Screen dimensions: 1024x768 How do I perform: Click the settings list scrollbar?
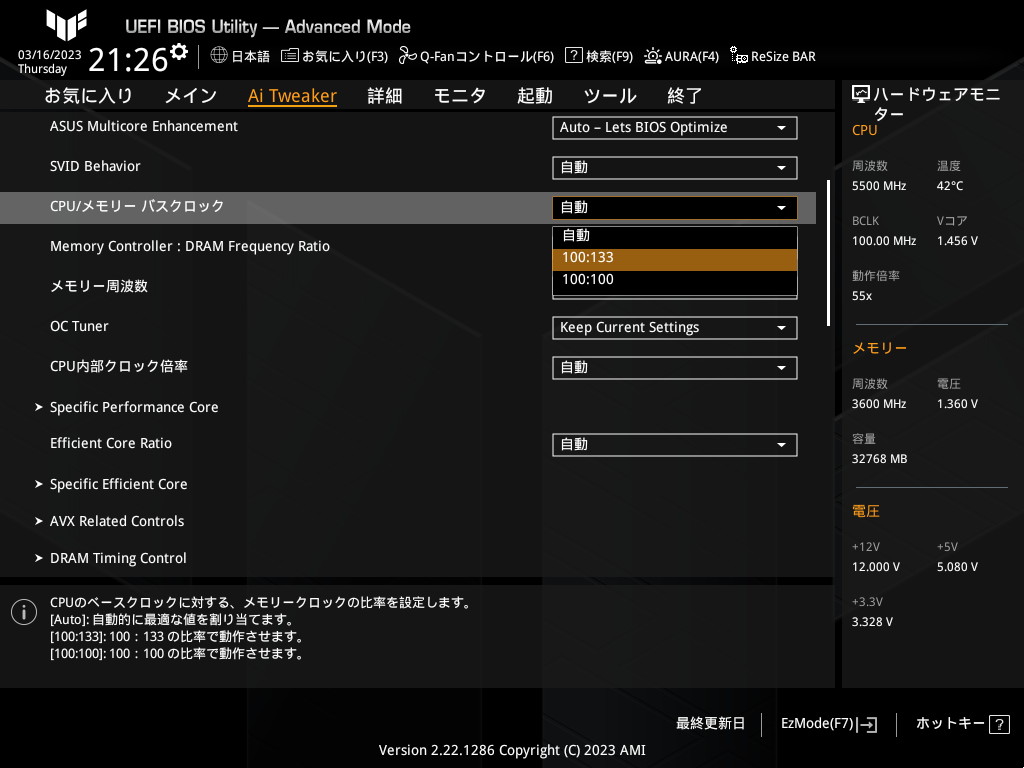pyautogui.click(x=829, y=253)
